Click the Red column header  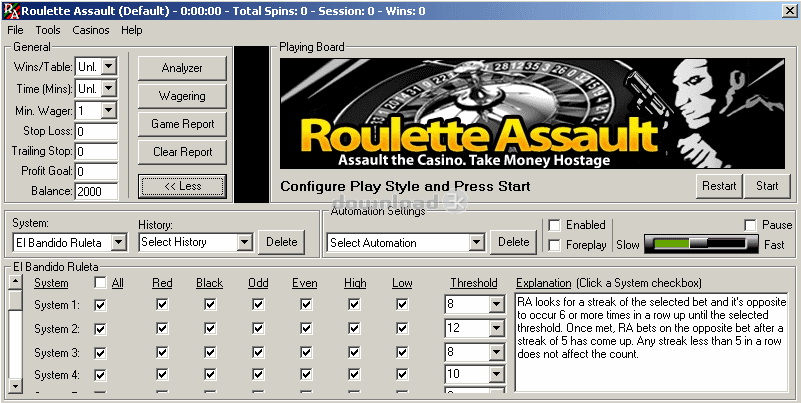tap(162, 283)
